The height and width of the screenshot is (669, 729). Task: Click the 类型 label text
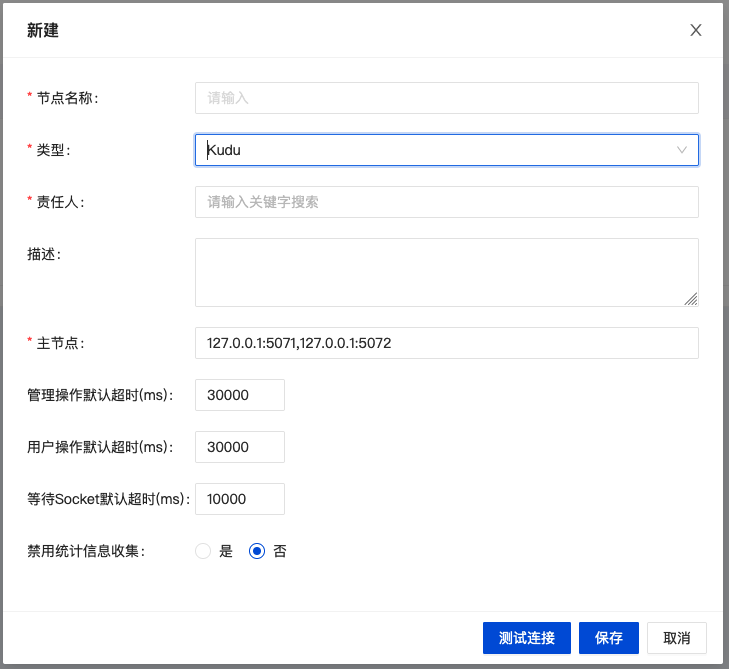click(53, 150)
